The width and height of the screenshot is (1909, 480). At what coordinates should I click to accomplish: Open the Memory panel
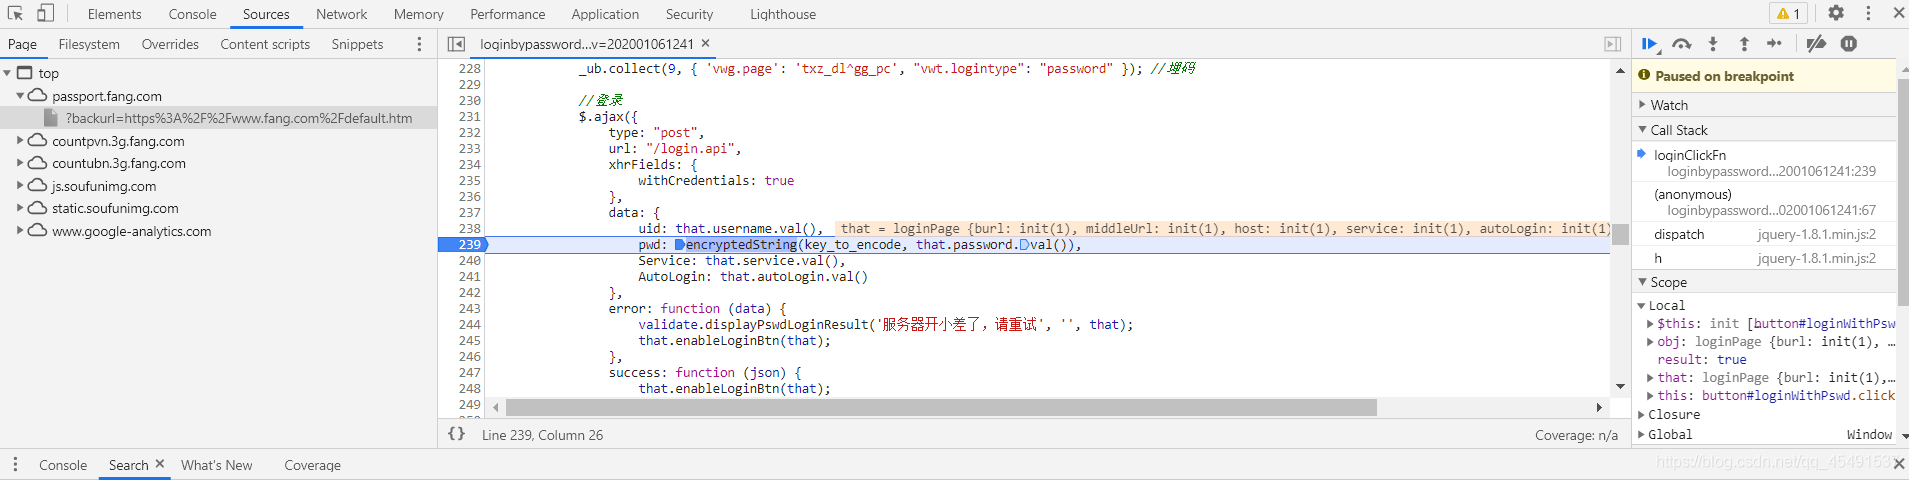click(x=418, y=14)
